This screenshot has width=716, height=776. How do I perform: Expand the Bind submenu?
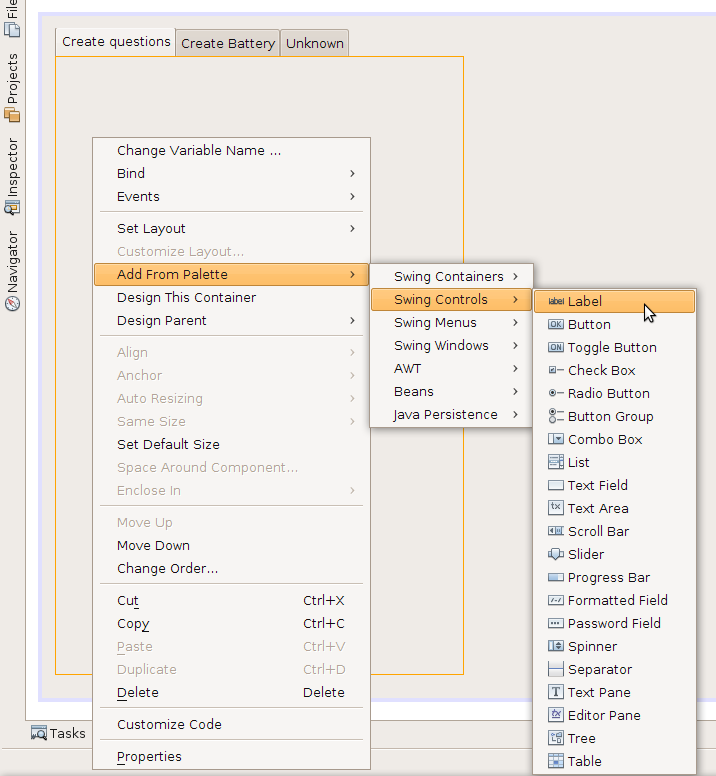(x=231, y=173)
